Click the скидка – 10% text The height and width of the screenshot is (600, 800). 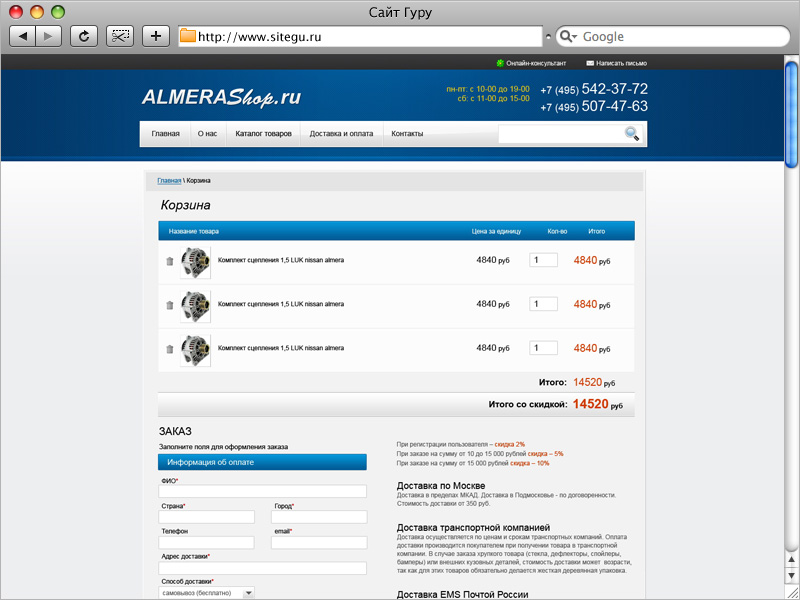pyautogui.click(x=530, y=463)
